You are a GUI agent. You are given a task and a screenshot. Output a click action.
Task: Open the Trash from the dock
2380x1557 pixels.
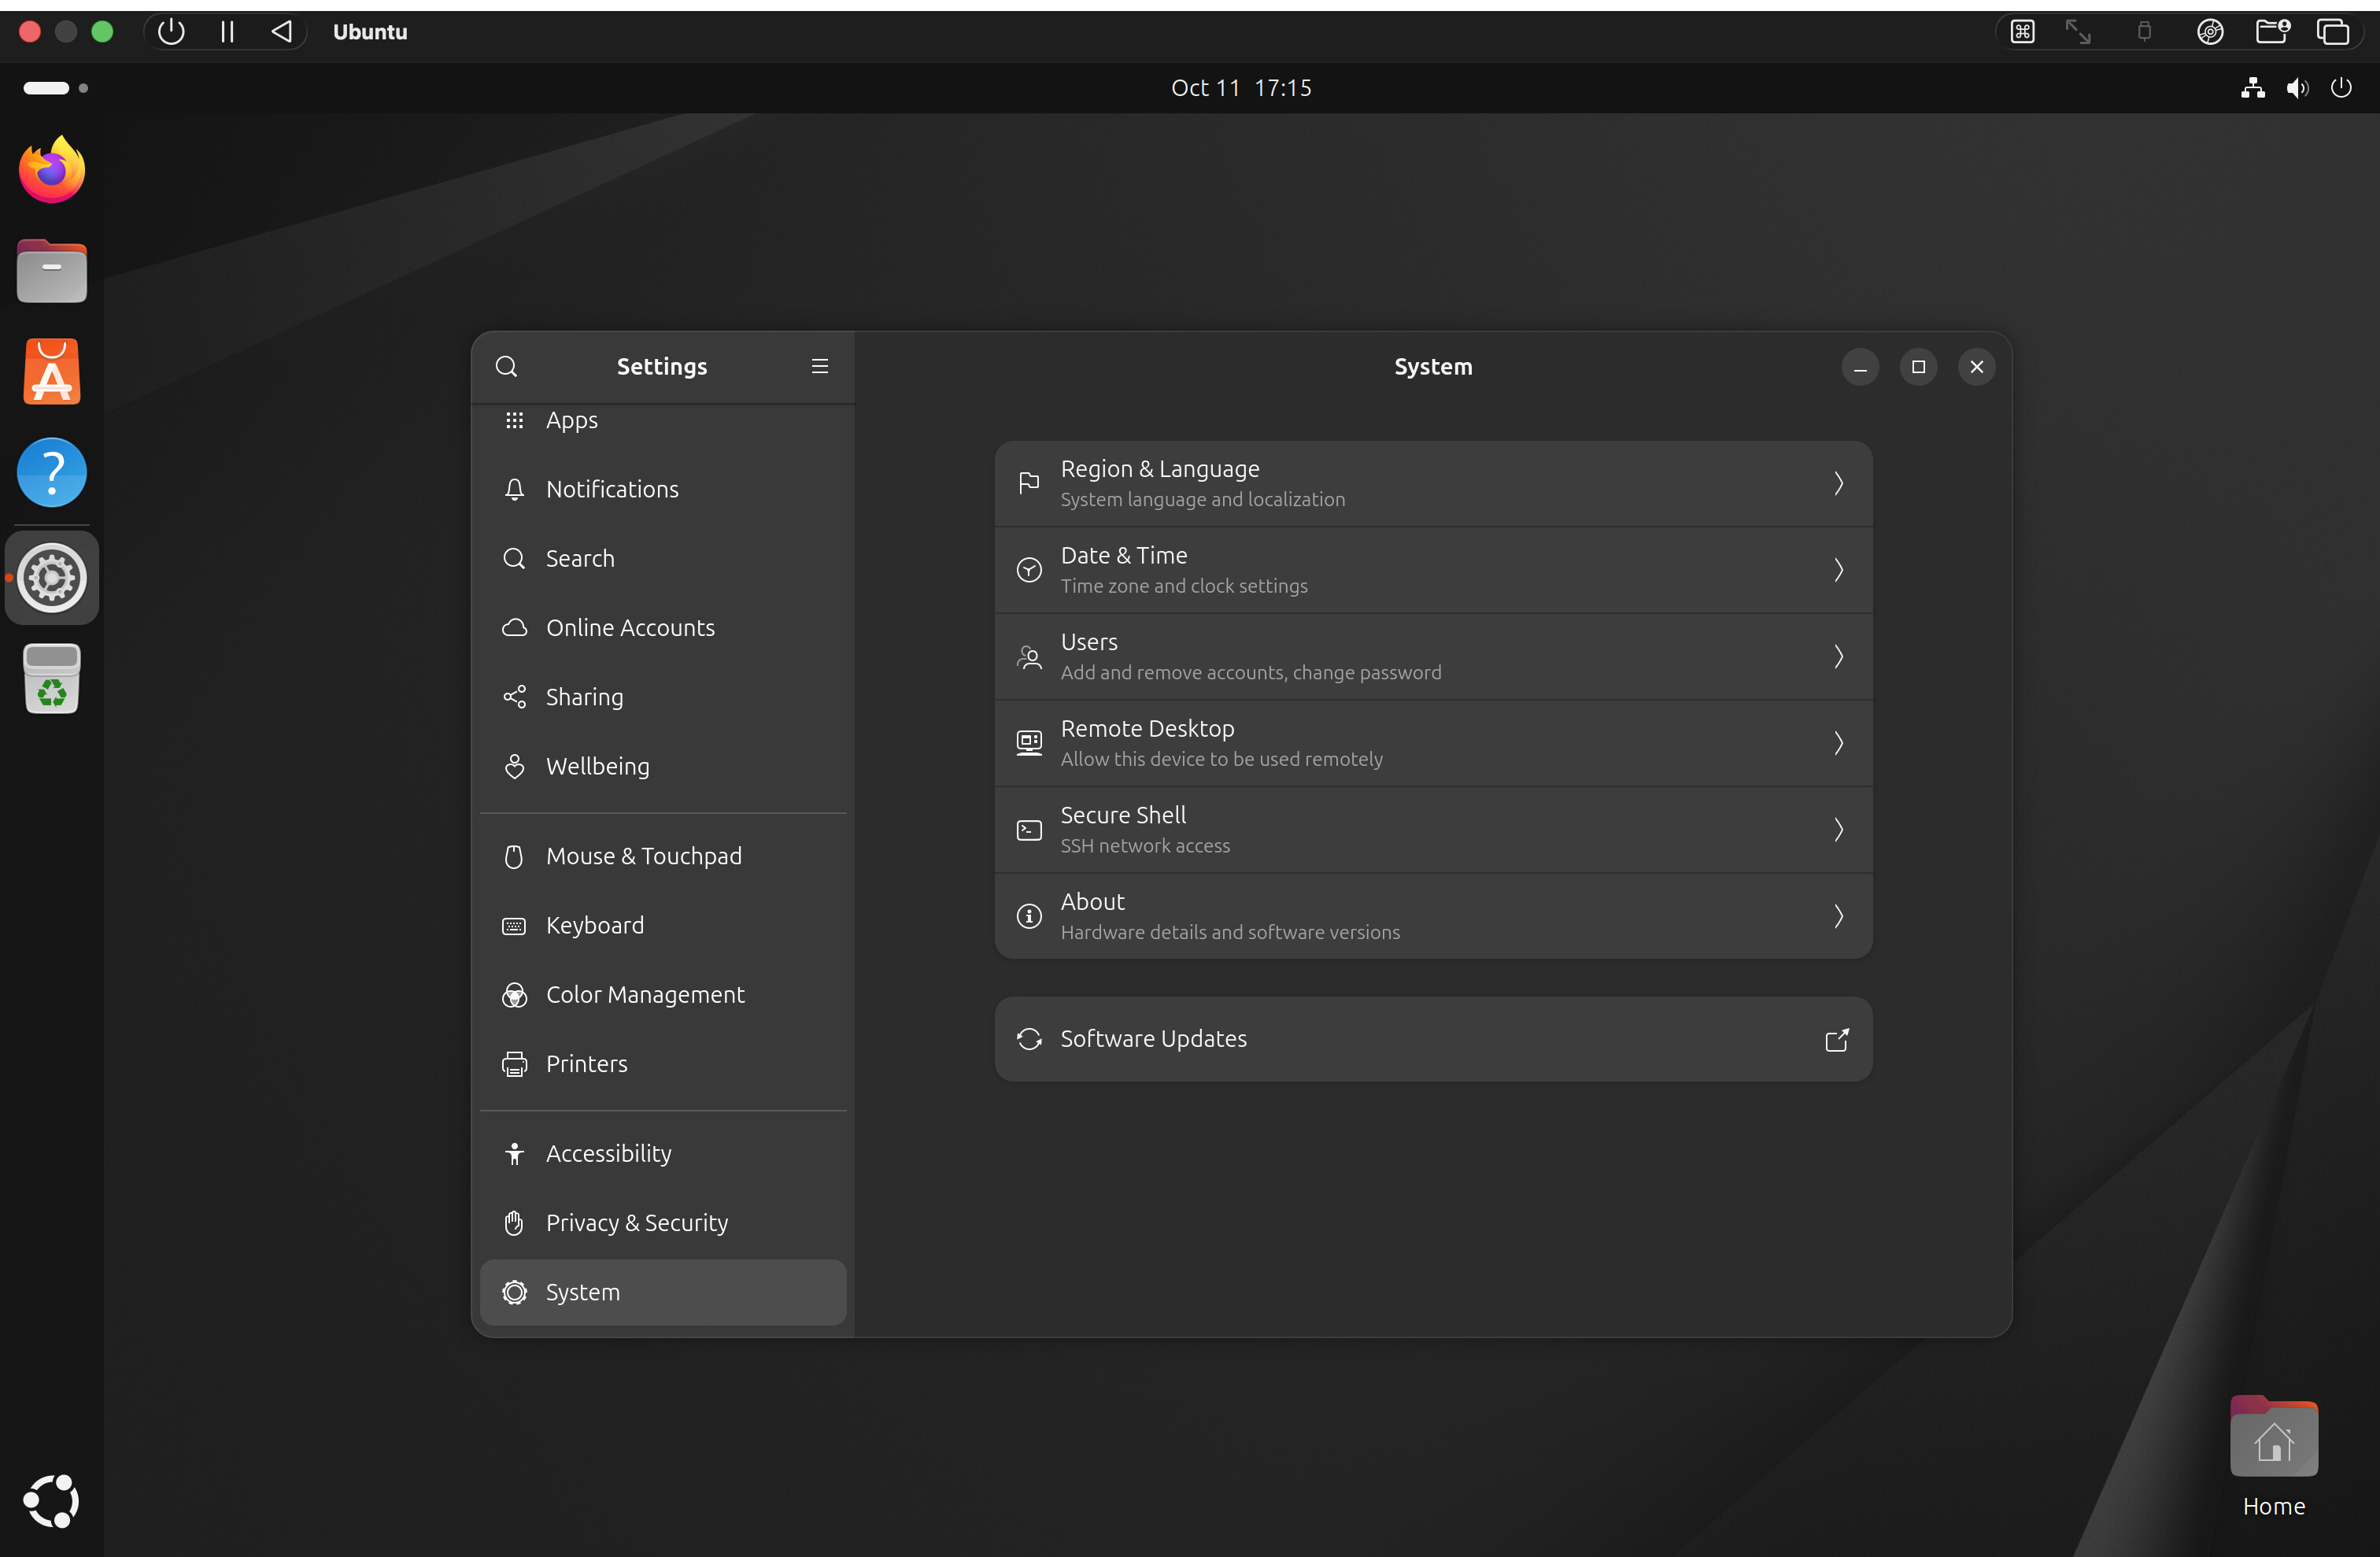coord(52,679)
